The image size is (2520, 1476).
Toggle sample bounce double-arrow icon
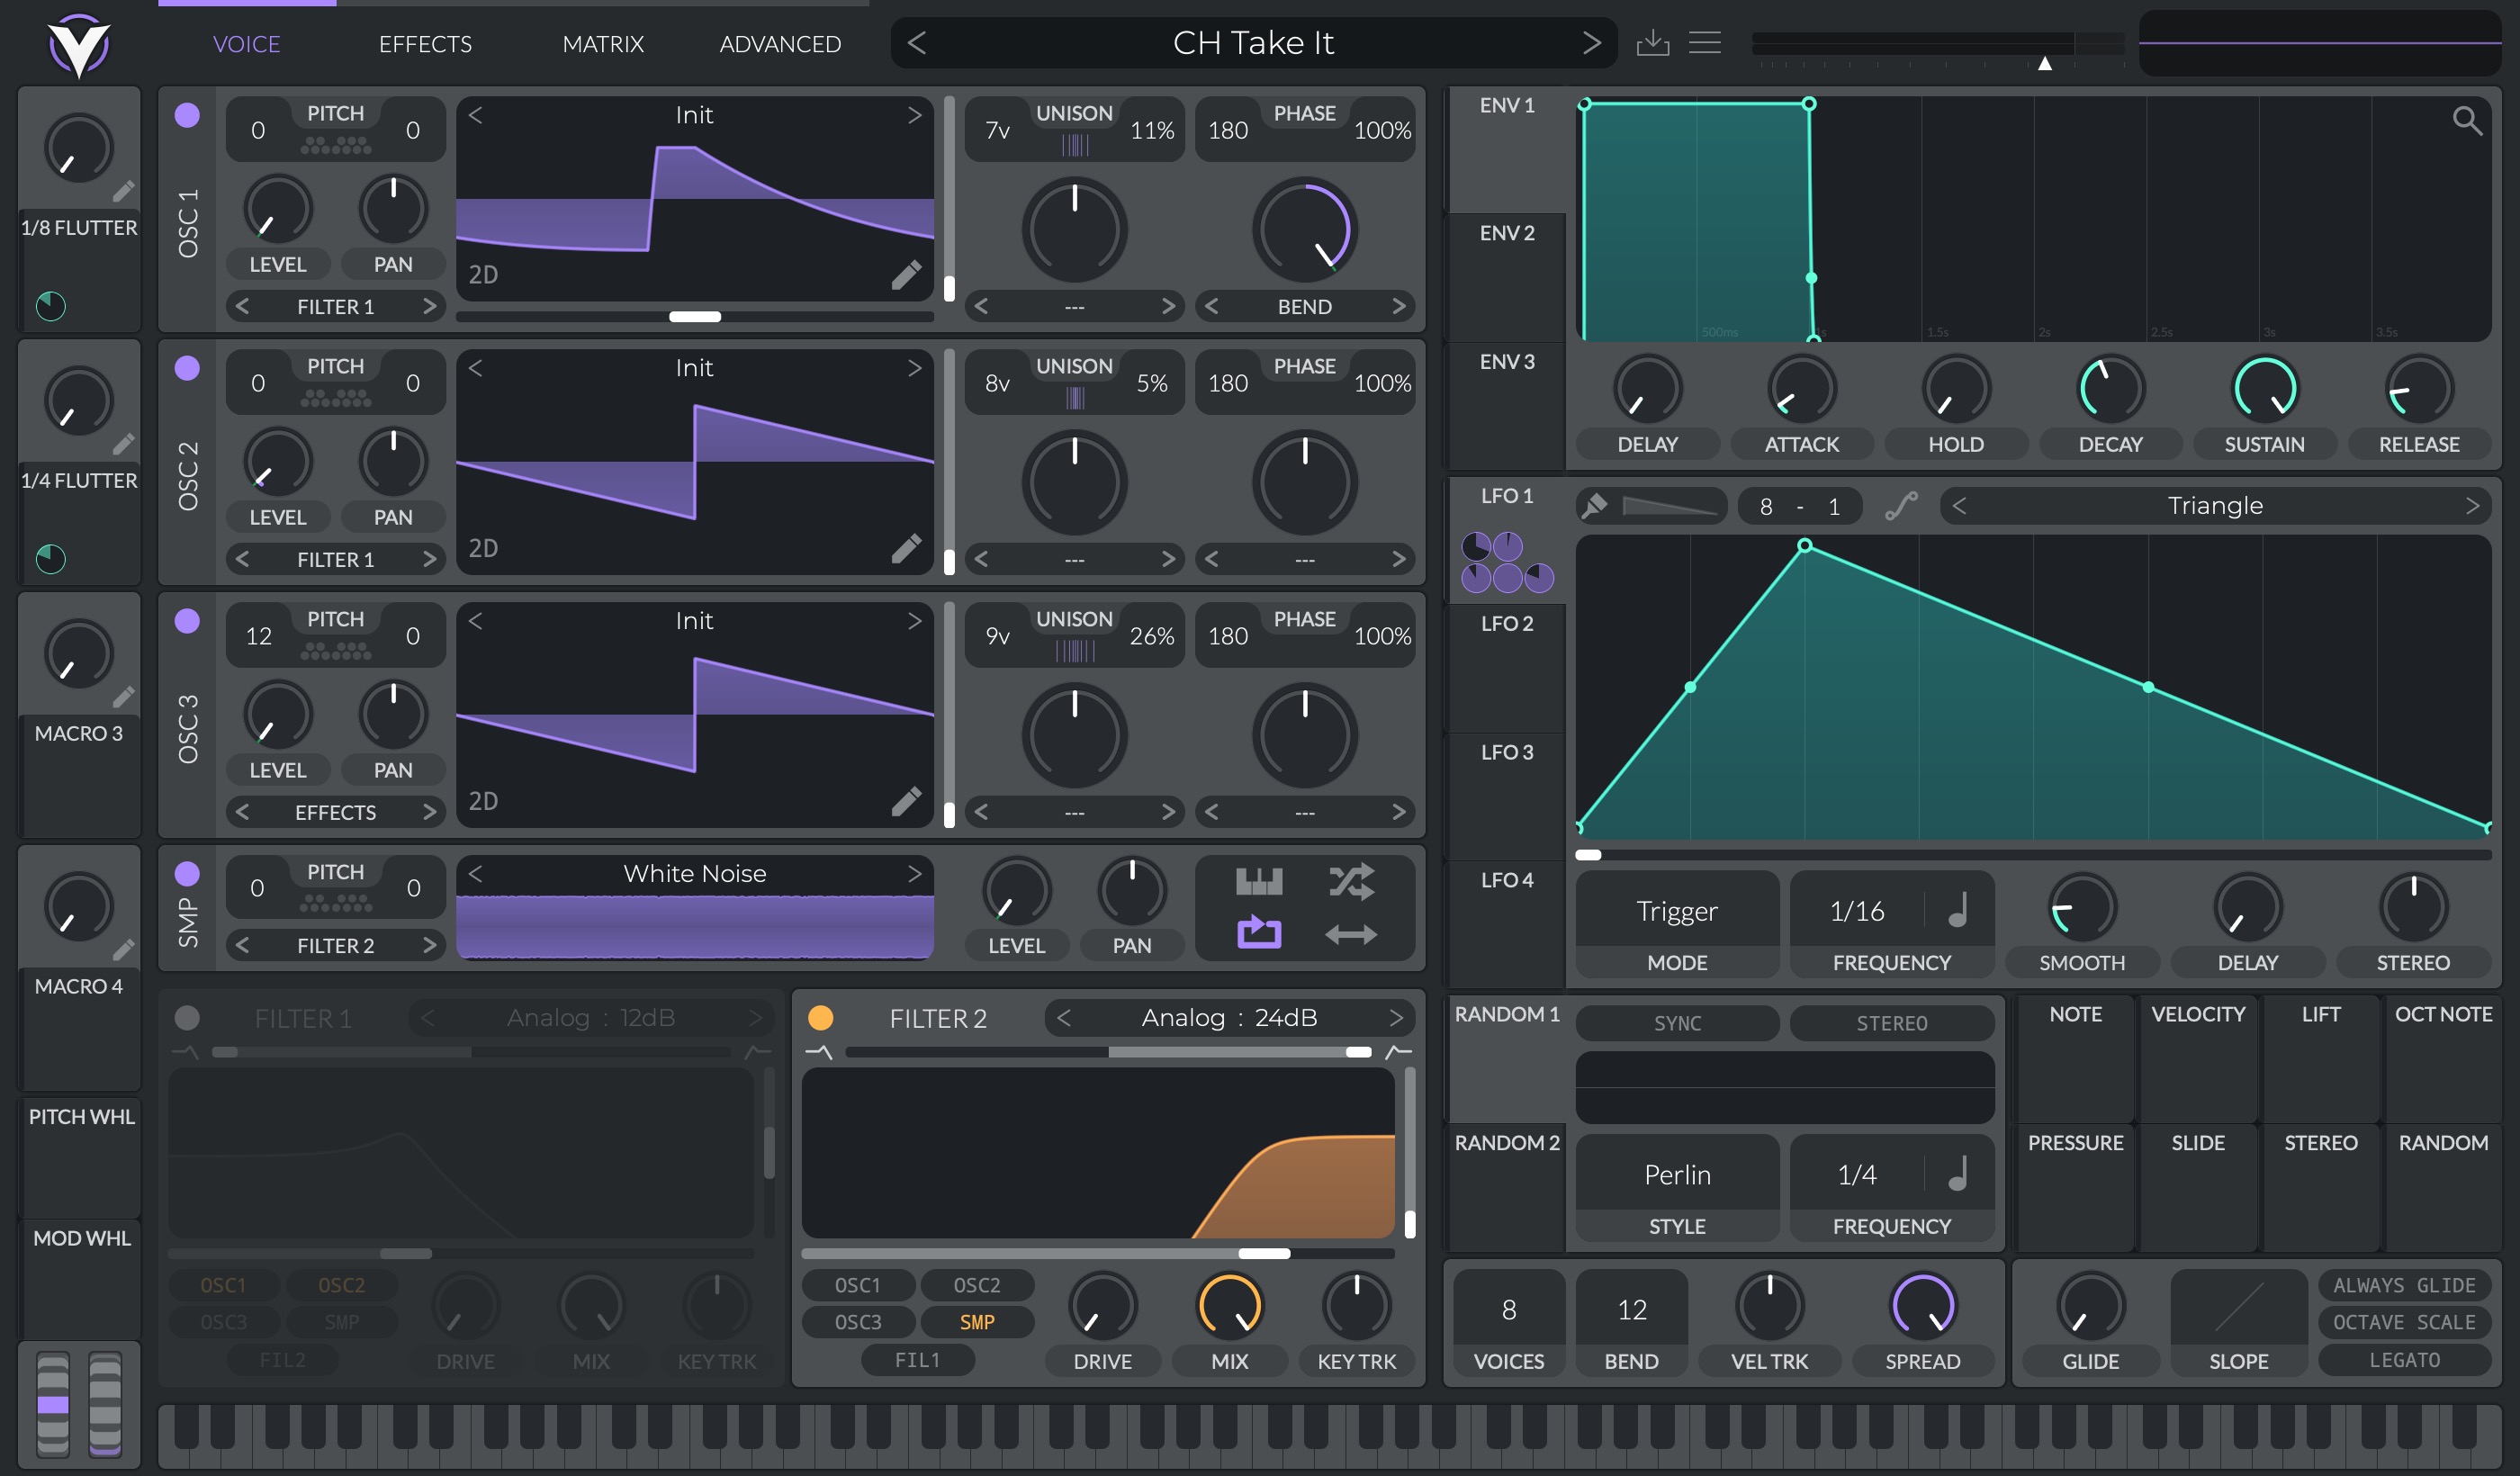1351,935
